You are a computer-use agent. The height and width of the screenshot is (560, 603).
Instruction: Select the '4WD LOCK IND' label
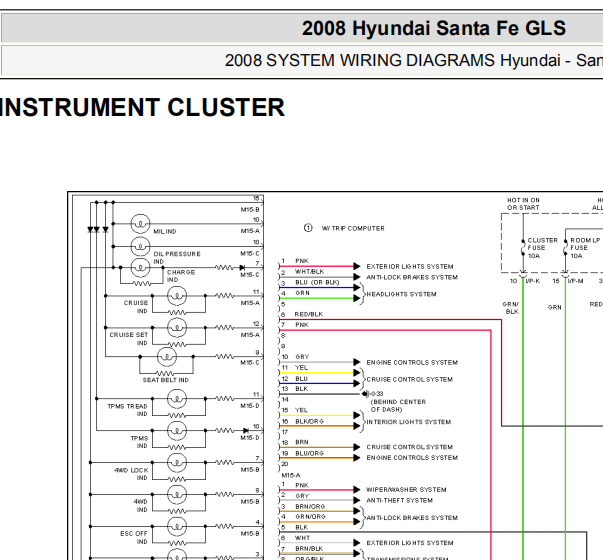(x=131, y=474)
